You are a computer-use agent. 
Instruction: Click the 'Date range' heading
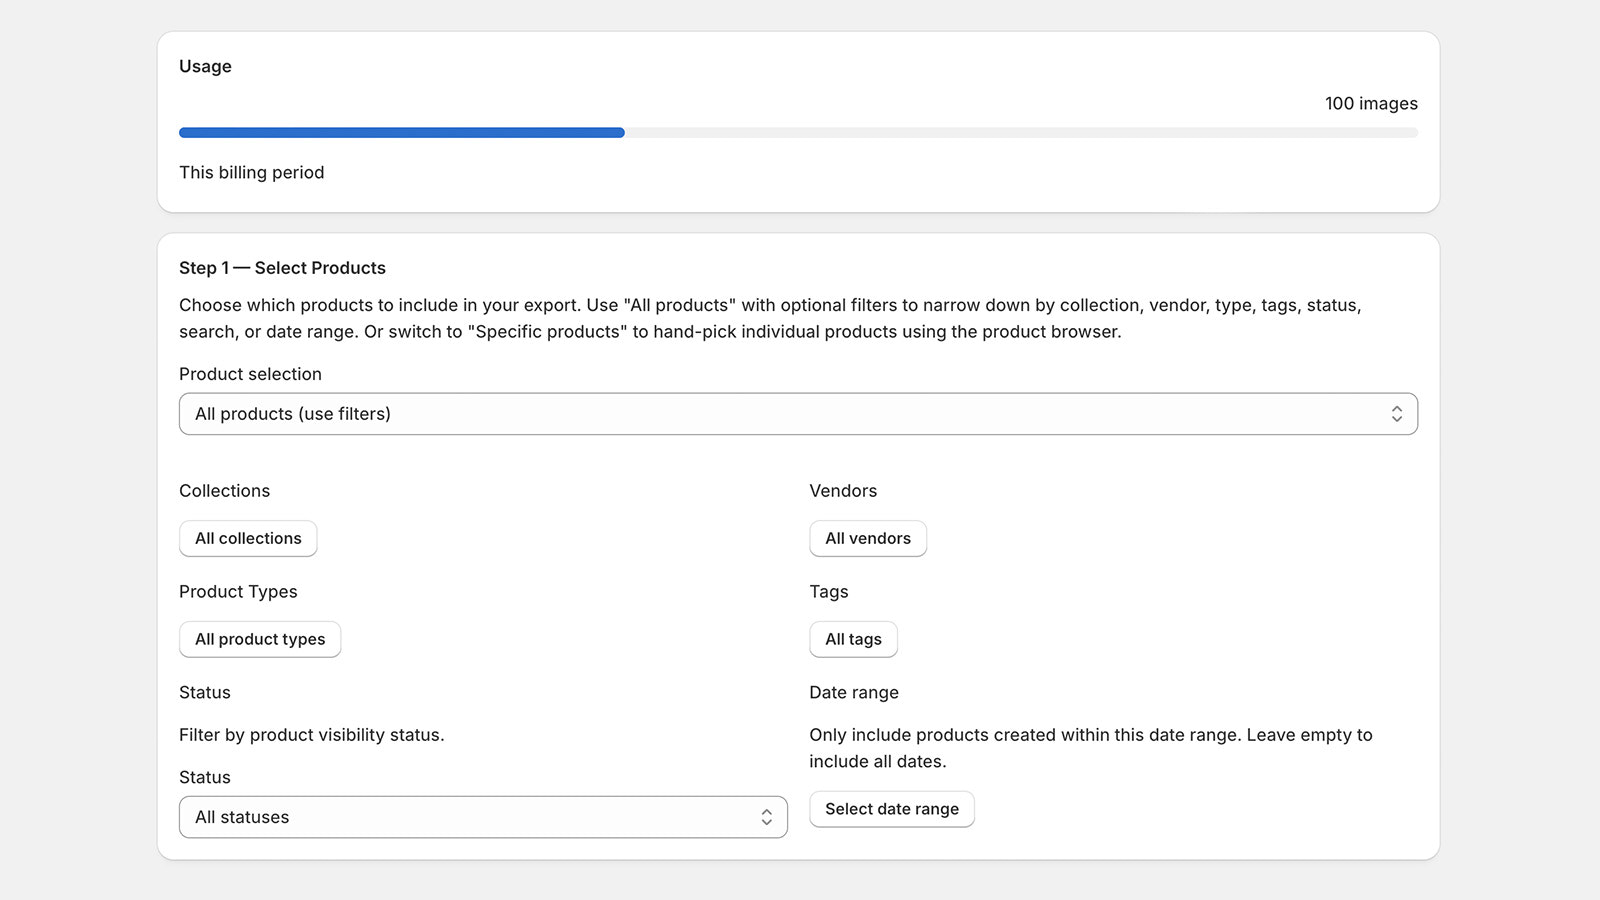pos(854,693)
